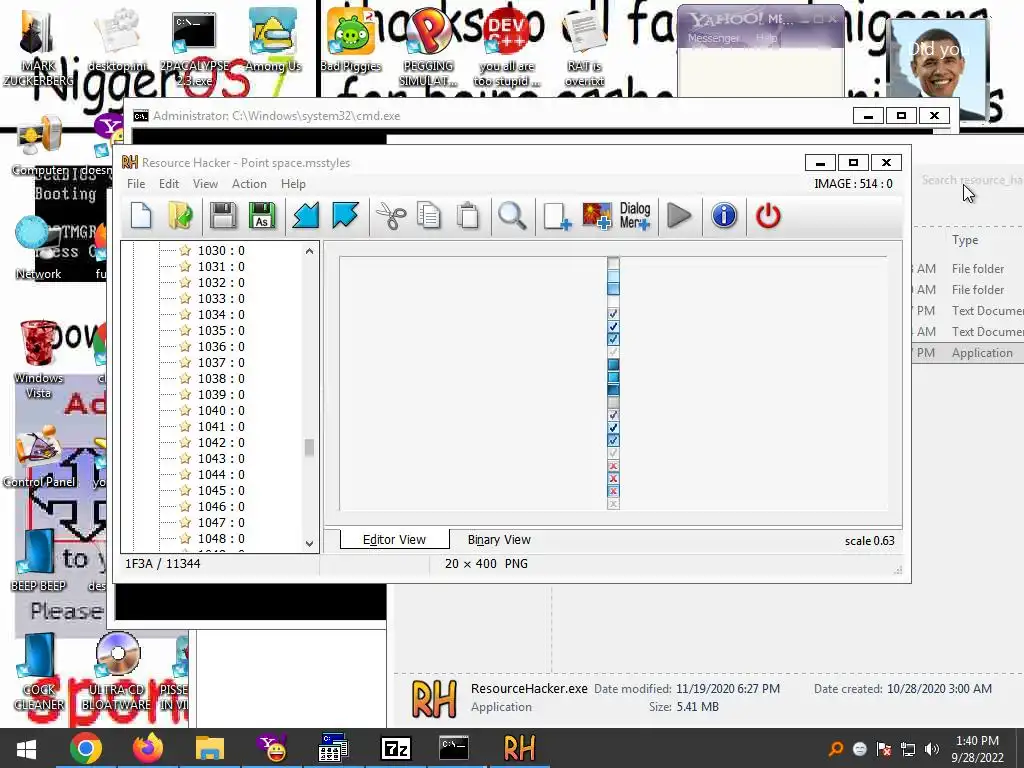Open the File menu in Resource Hacker
Viewport: 1024px width, 768px height.
(x=136, y=184)
